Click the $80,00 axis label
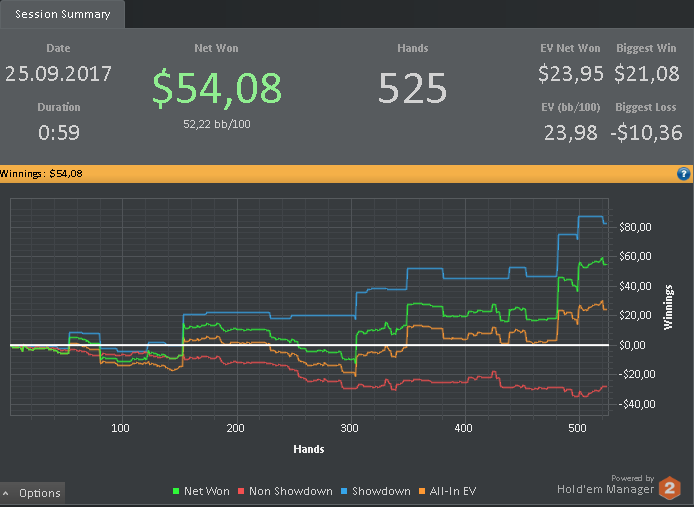This screenshot has height=507, width=694. tap(635, 227)
